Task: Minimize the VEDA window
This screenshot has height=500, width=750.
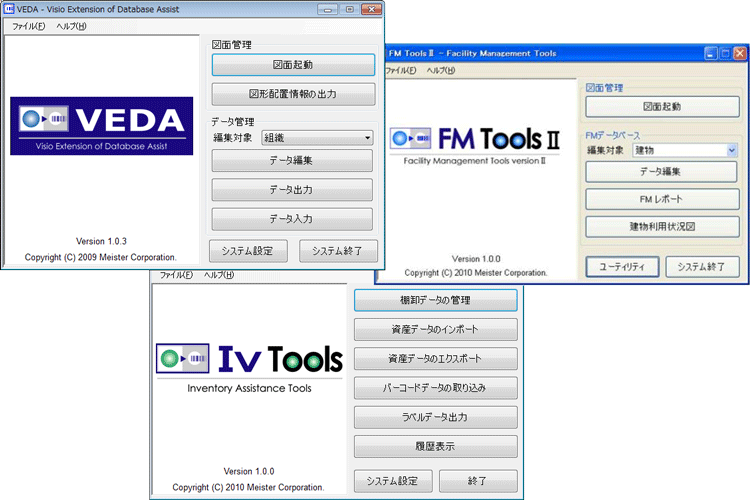Action: pyautogui.click(x=328, y=9)
